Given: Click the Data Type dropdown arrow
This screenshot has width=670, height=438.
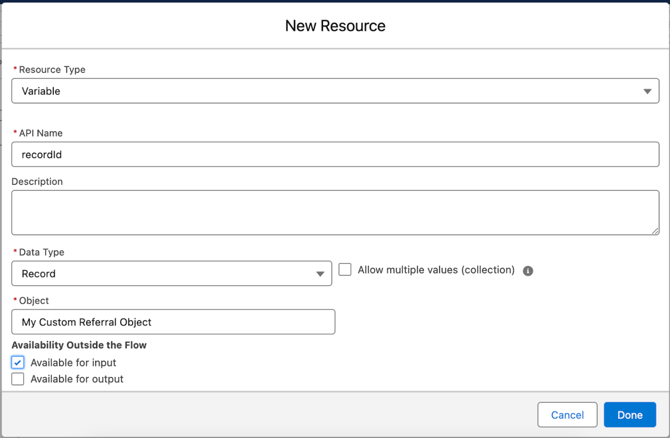Looking at the screenshot, I should 320,274.
